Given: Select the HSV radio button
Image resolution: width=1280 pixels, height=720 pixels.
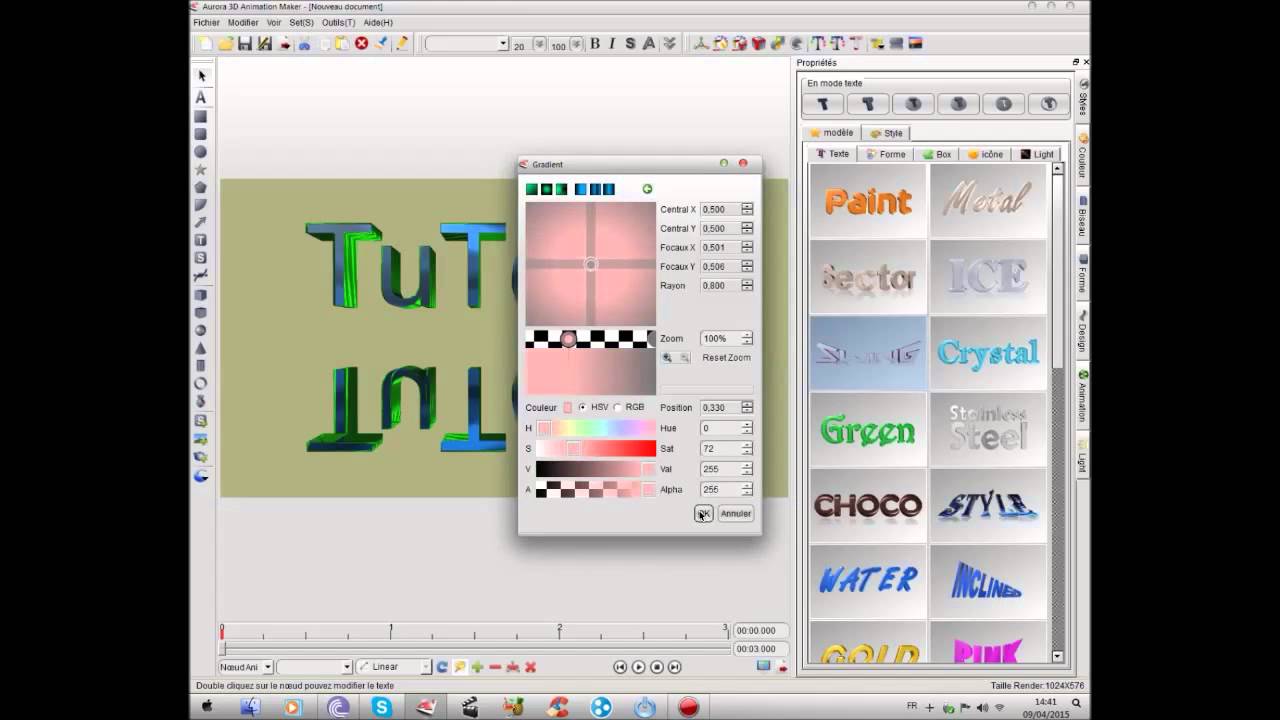Looking at the screenshot, I should (583, 407).
